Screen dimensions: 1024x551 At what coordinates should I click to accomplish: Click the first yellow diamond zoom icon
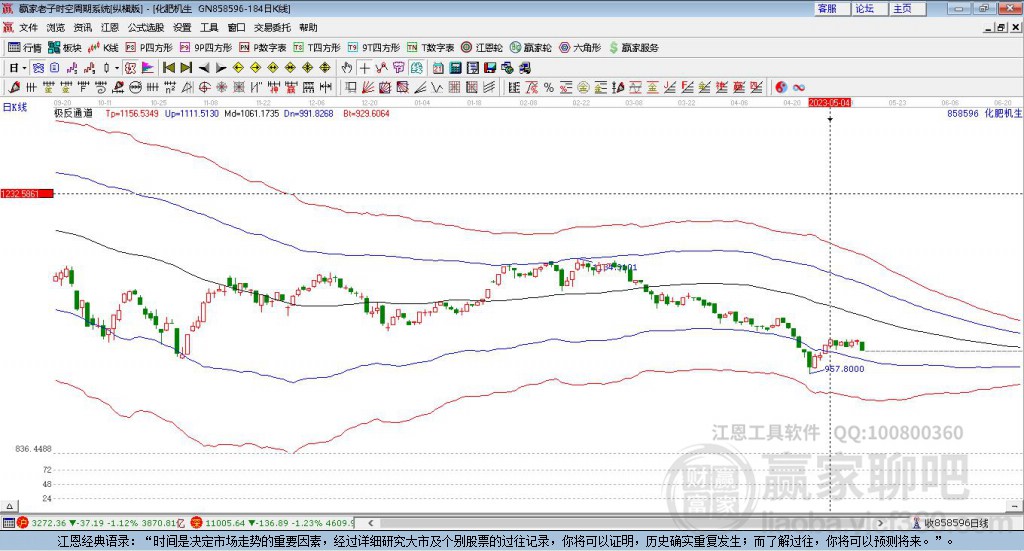tap(238, 68)
